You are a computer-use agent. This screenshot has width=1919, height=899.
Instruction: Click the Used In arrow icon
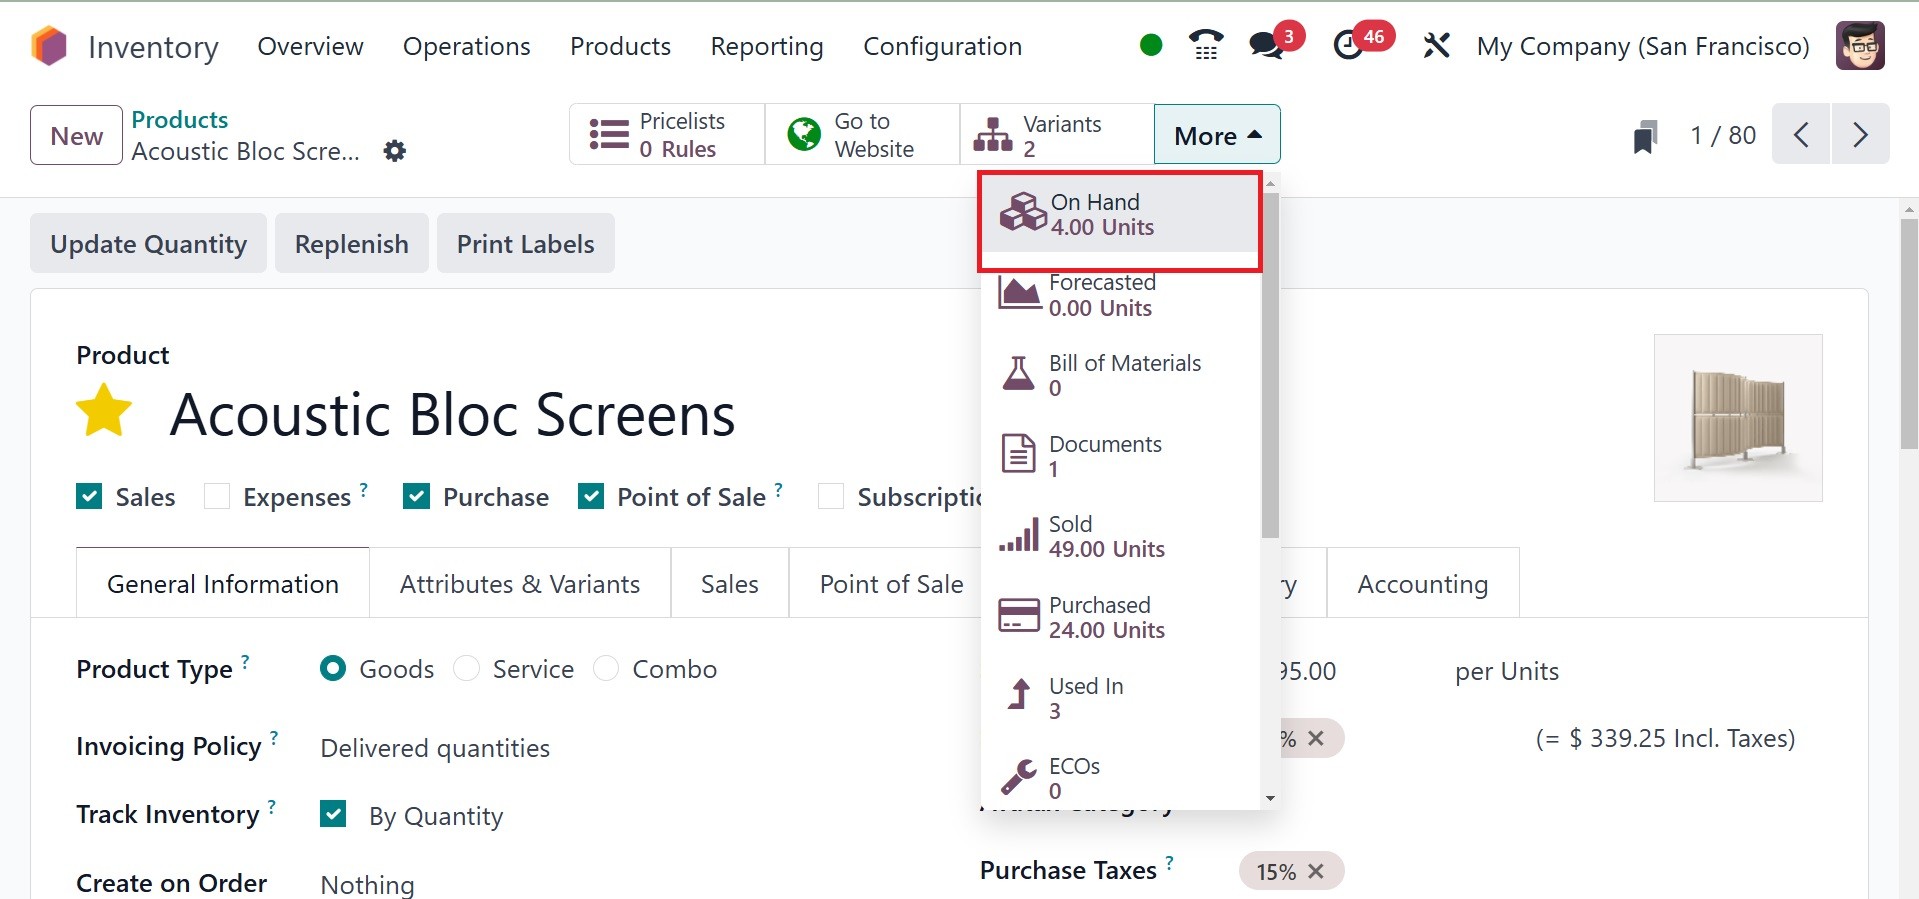1019,693
